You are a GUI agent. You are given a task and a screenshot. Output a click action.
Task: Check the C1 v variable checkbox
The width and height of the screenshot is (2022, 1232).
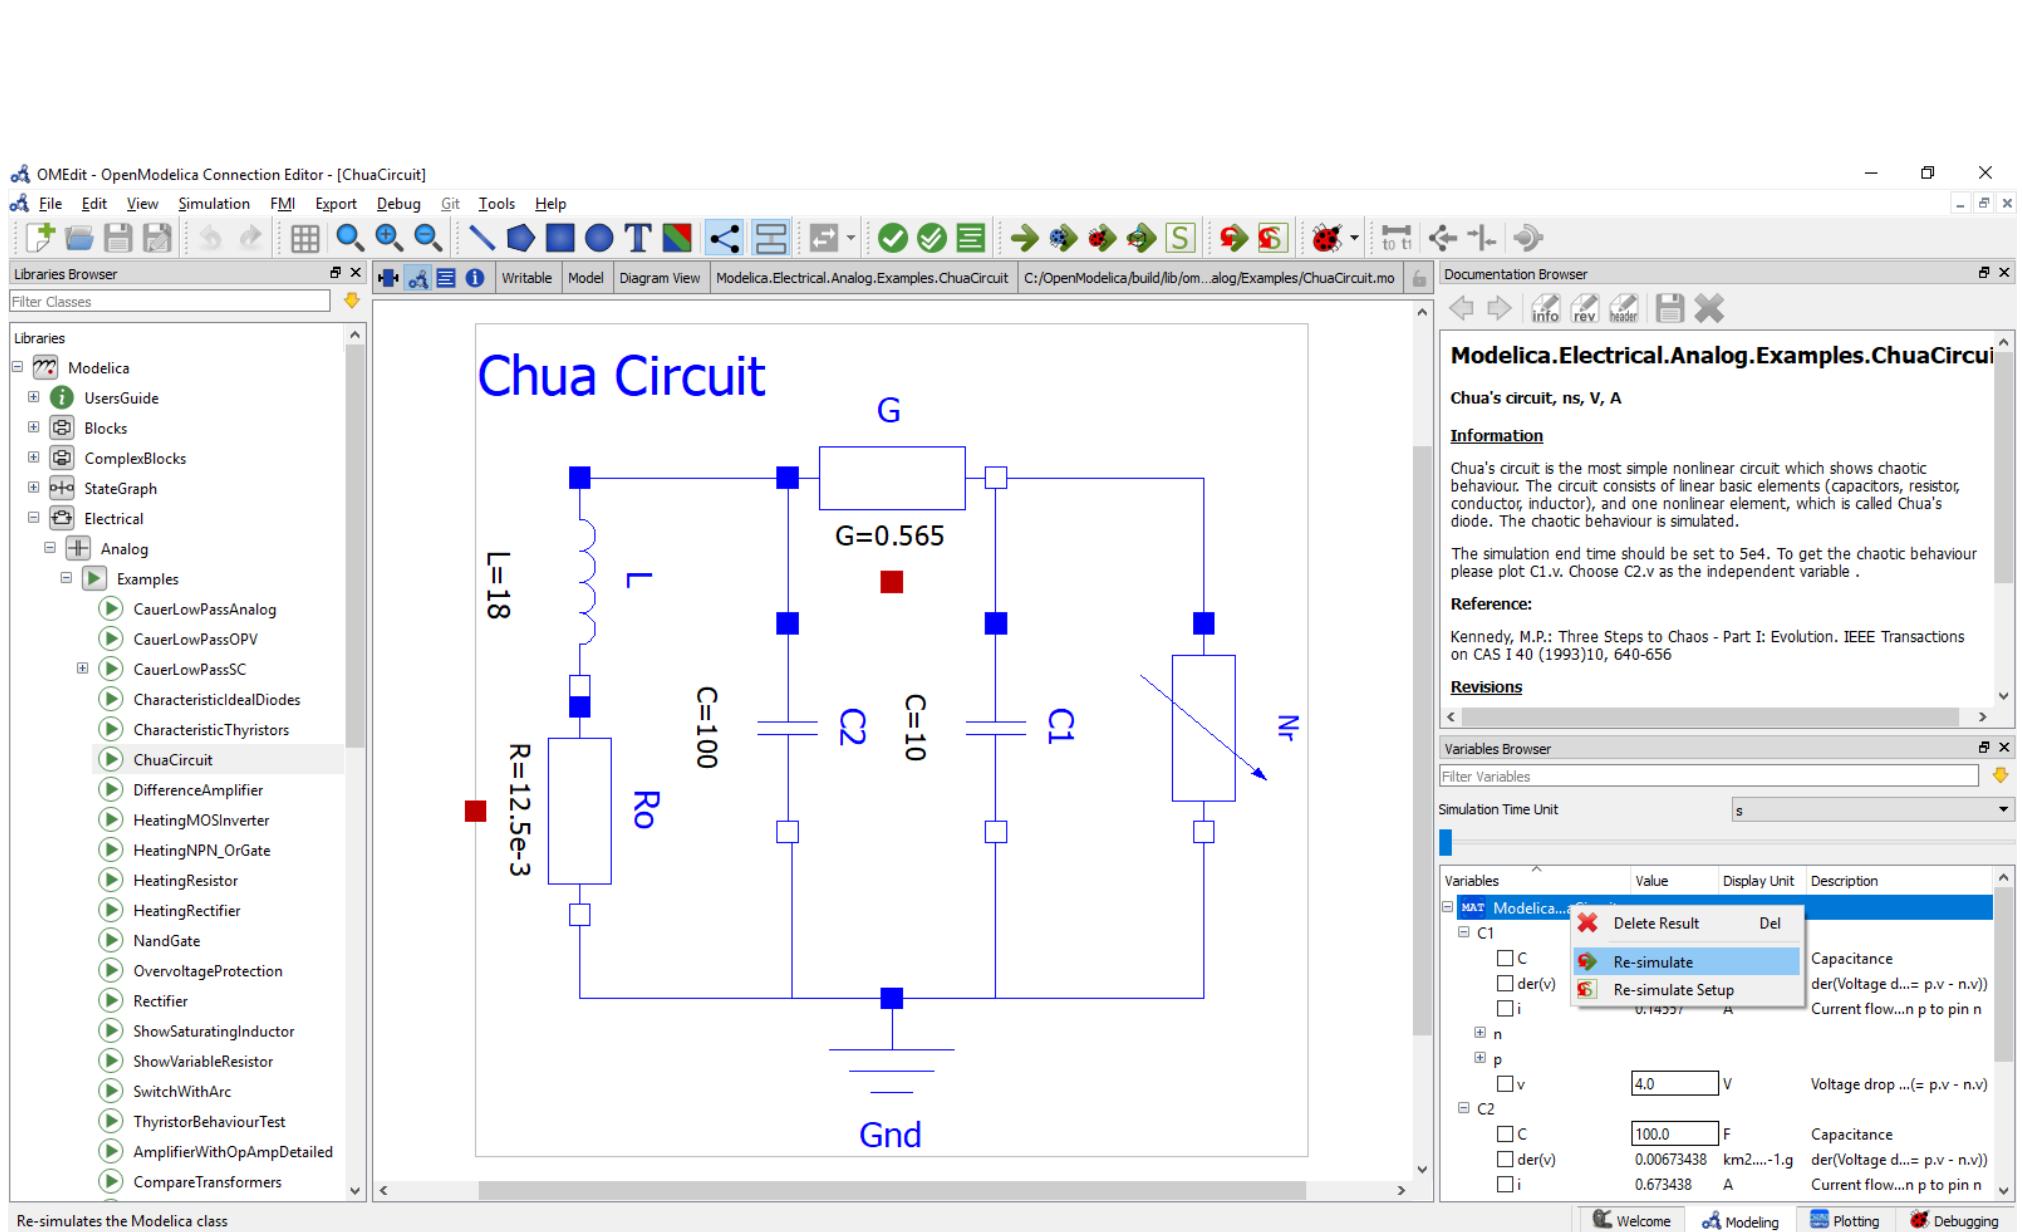click(x=1505, y=1084)
